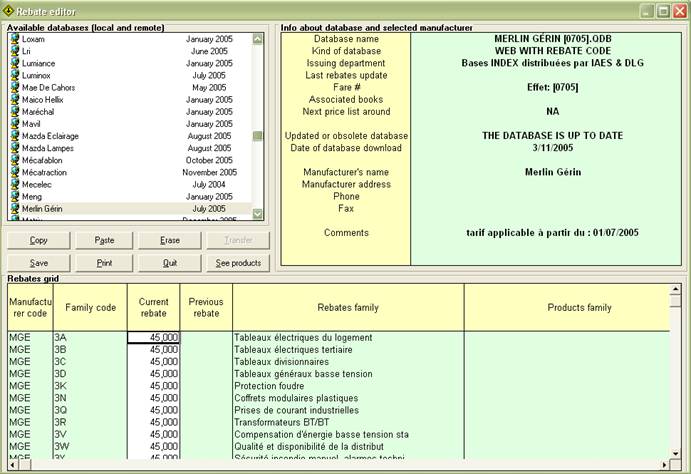Click the database icon next to Loxam

pyautogui.click(x=15, y=39)
